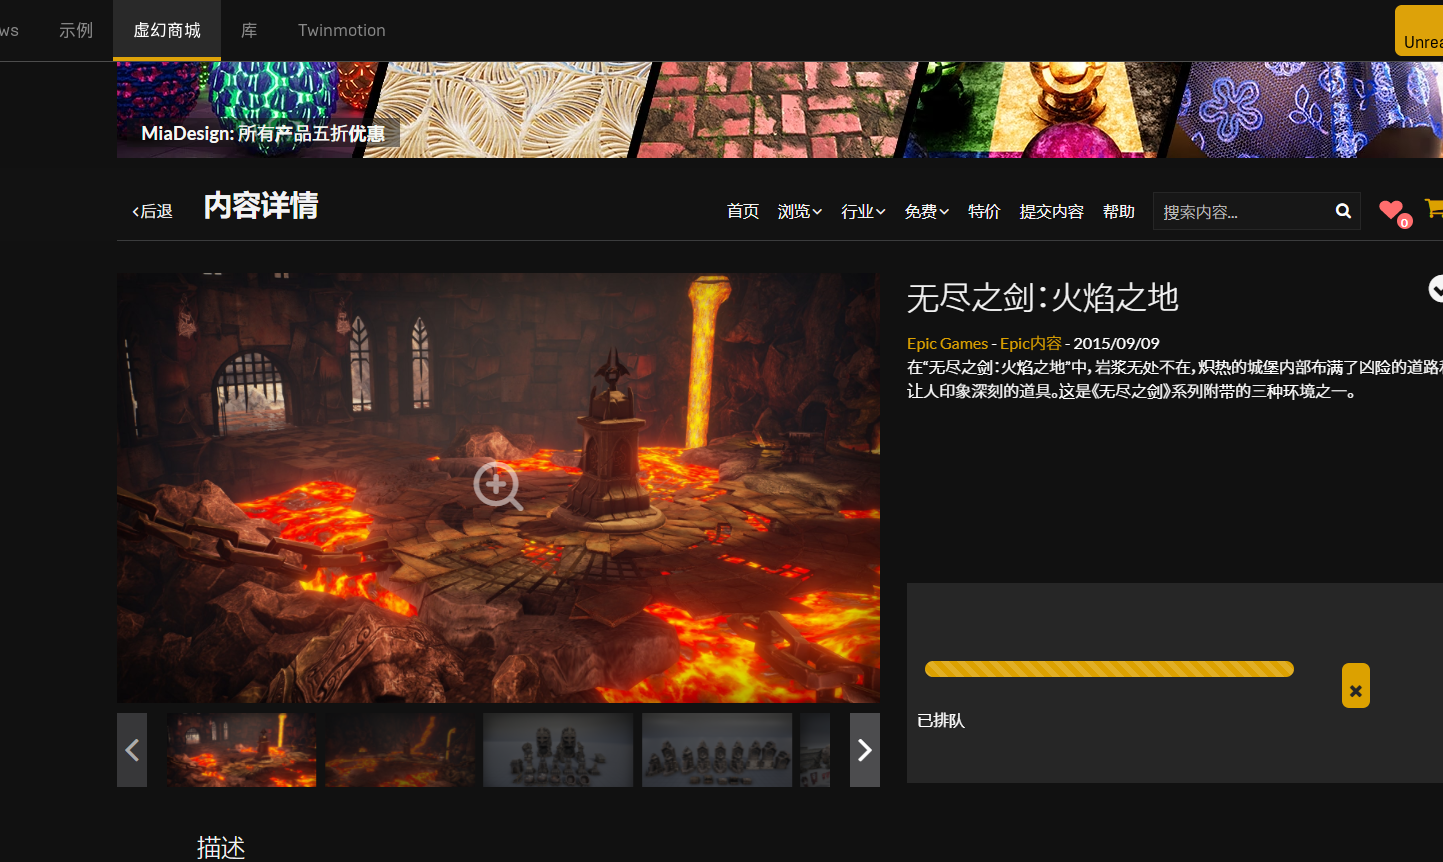Select the second dark lava thumbnail

coord(400,750)
